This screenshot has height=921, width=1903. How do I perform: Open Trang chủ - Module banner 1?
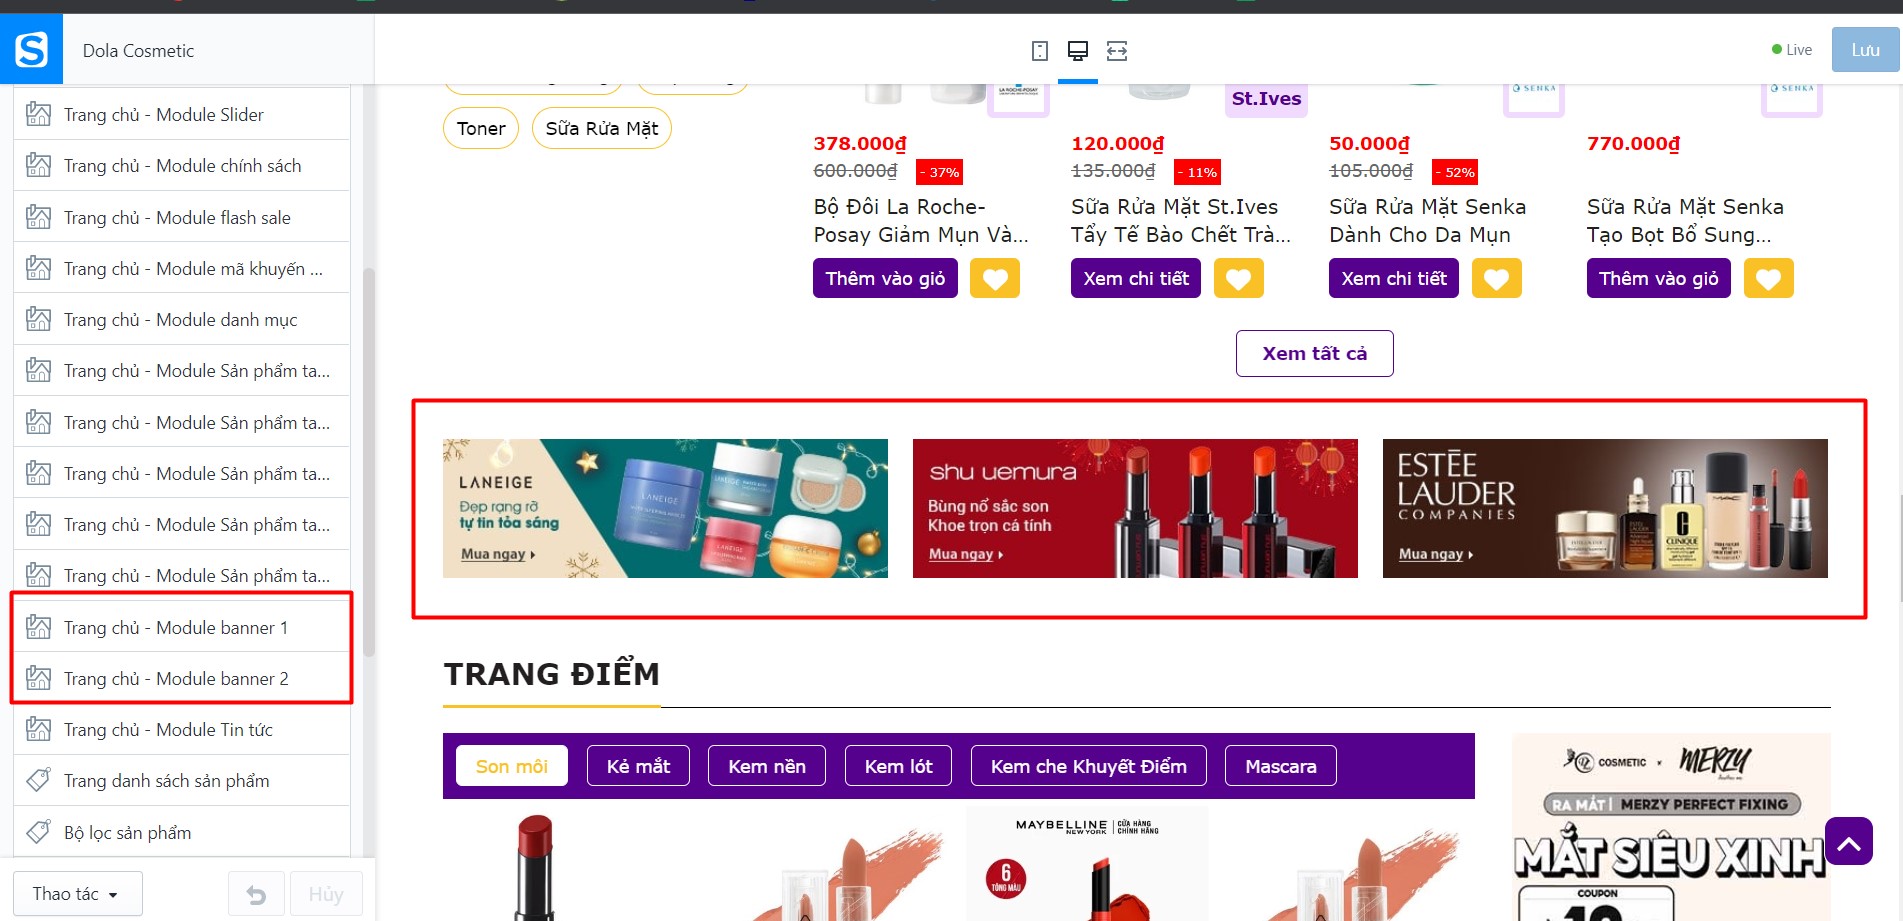pos(182,627)
